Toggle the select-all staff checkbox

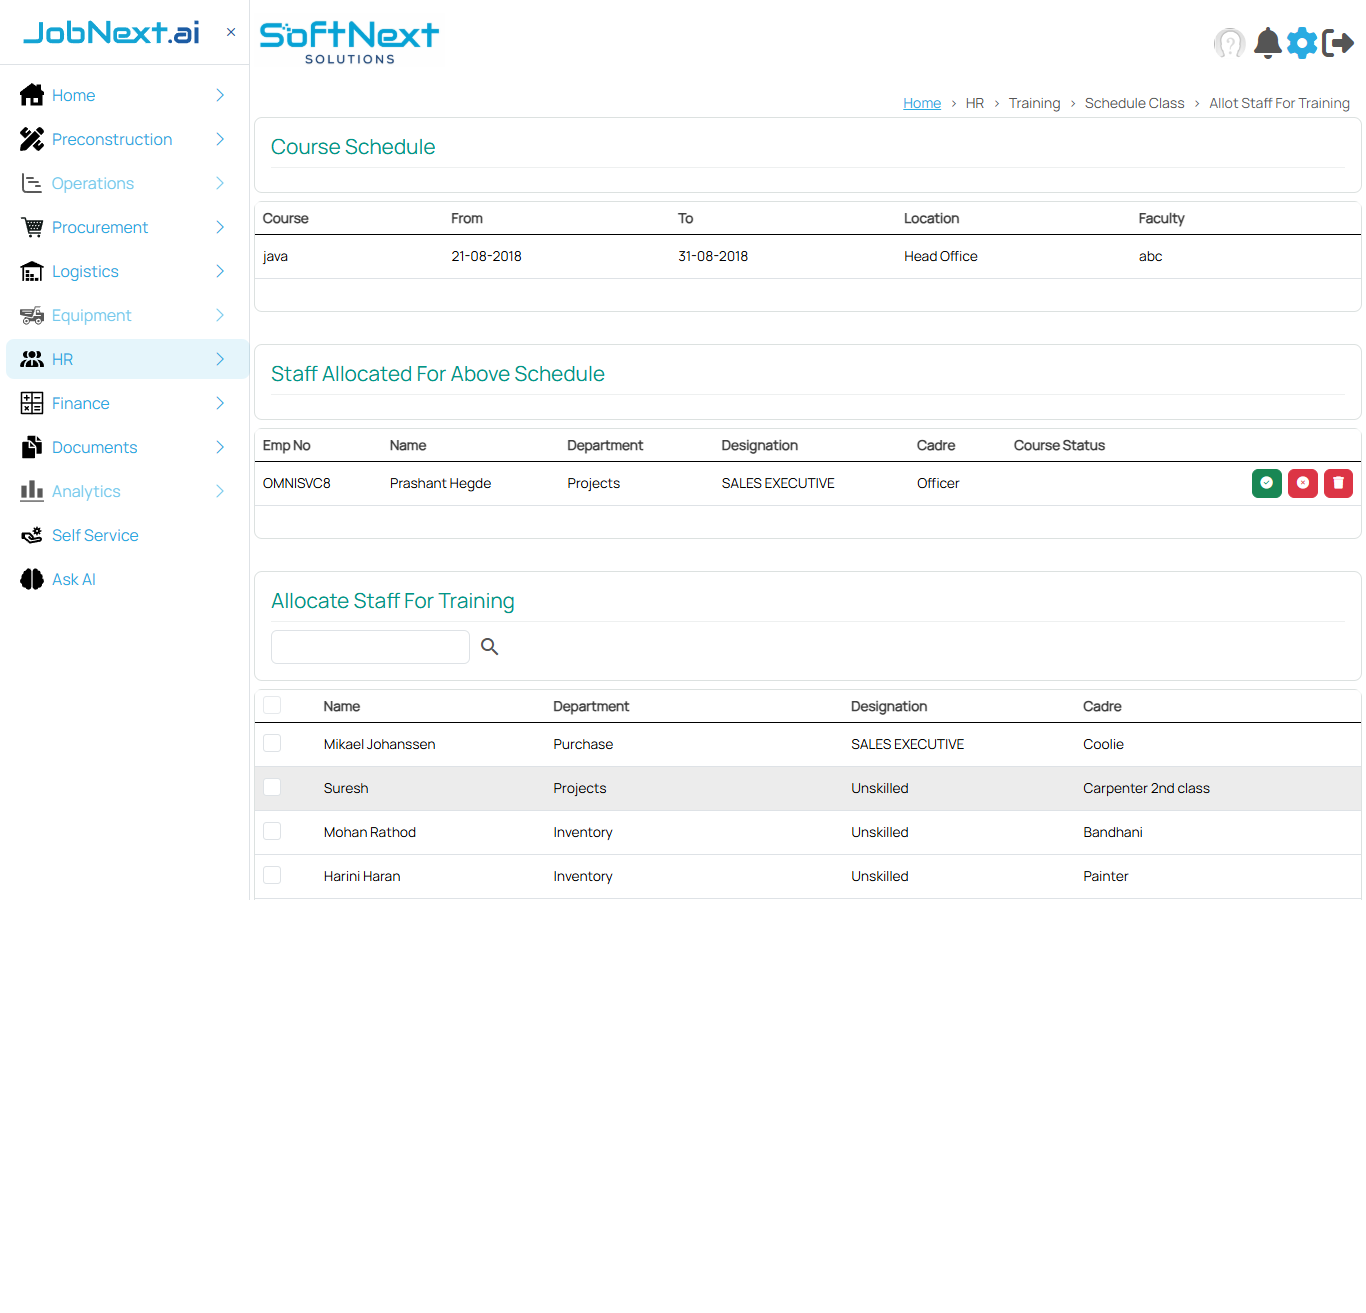pyautogui.click(x=271, y=704)
